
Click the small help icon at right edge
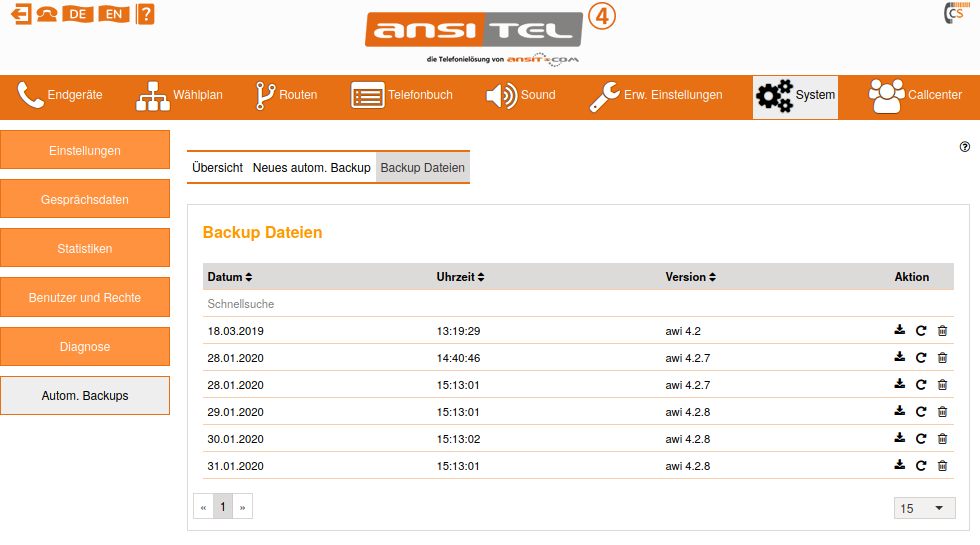965,147
